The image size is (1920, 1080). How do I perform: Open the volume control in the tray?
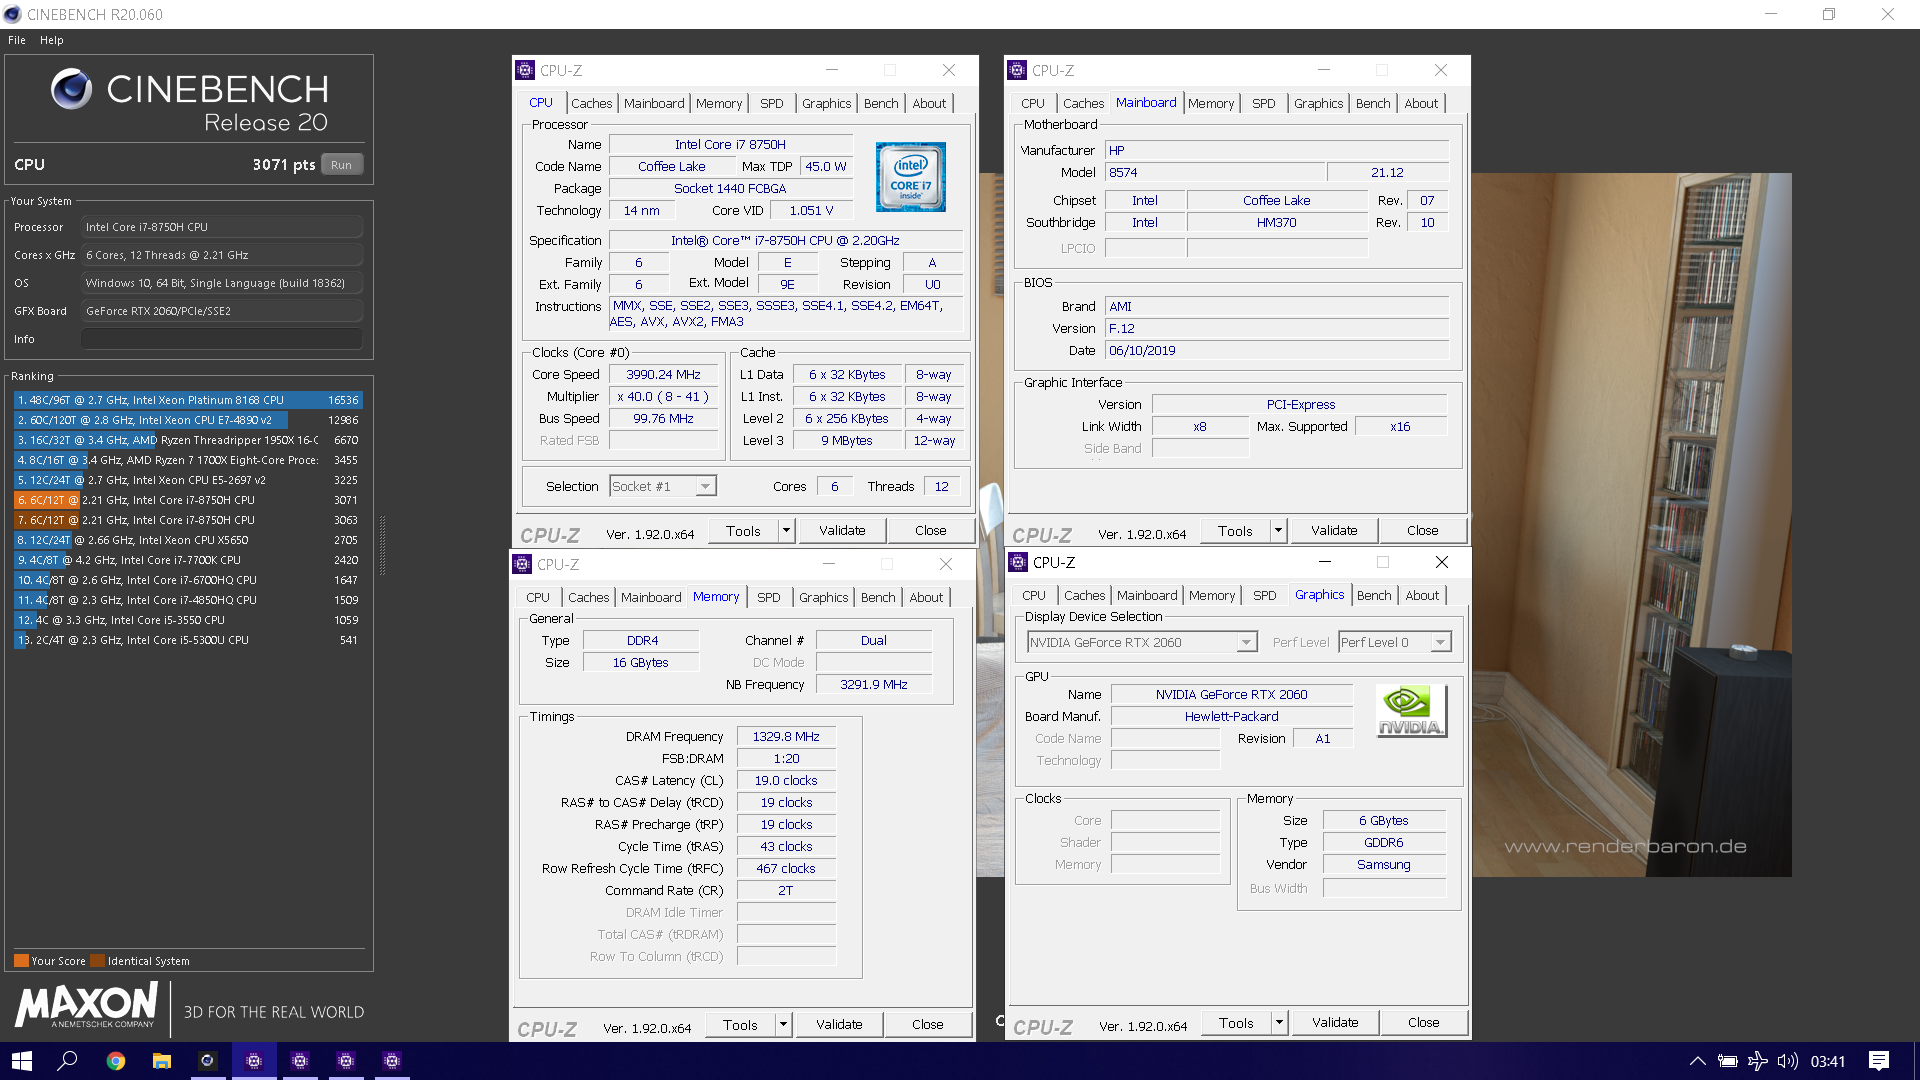coord(1787,1061)
